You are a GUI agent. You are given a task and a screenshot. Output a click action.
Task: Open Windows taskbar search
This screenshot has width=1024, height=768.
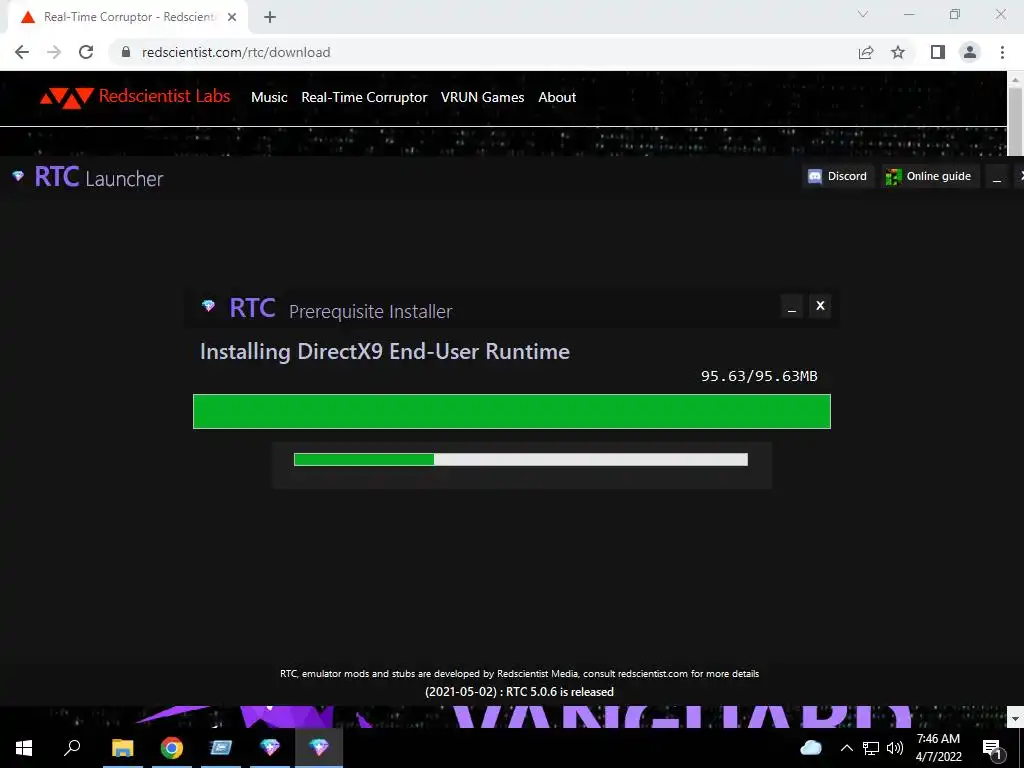[x=72, y=748]
